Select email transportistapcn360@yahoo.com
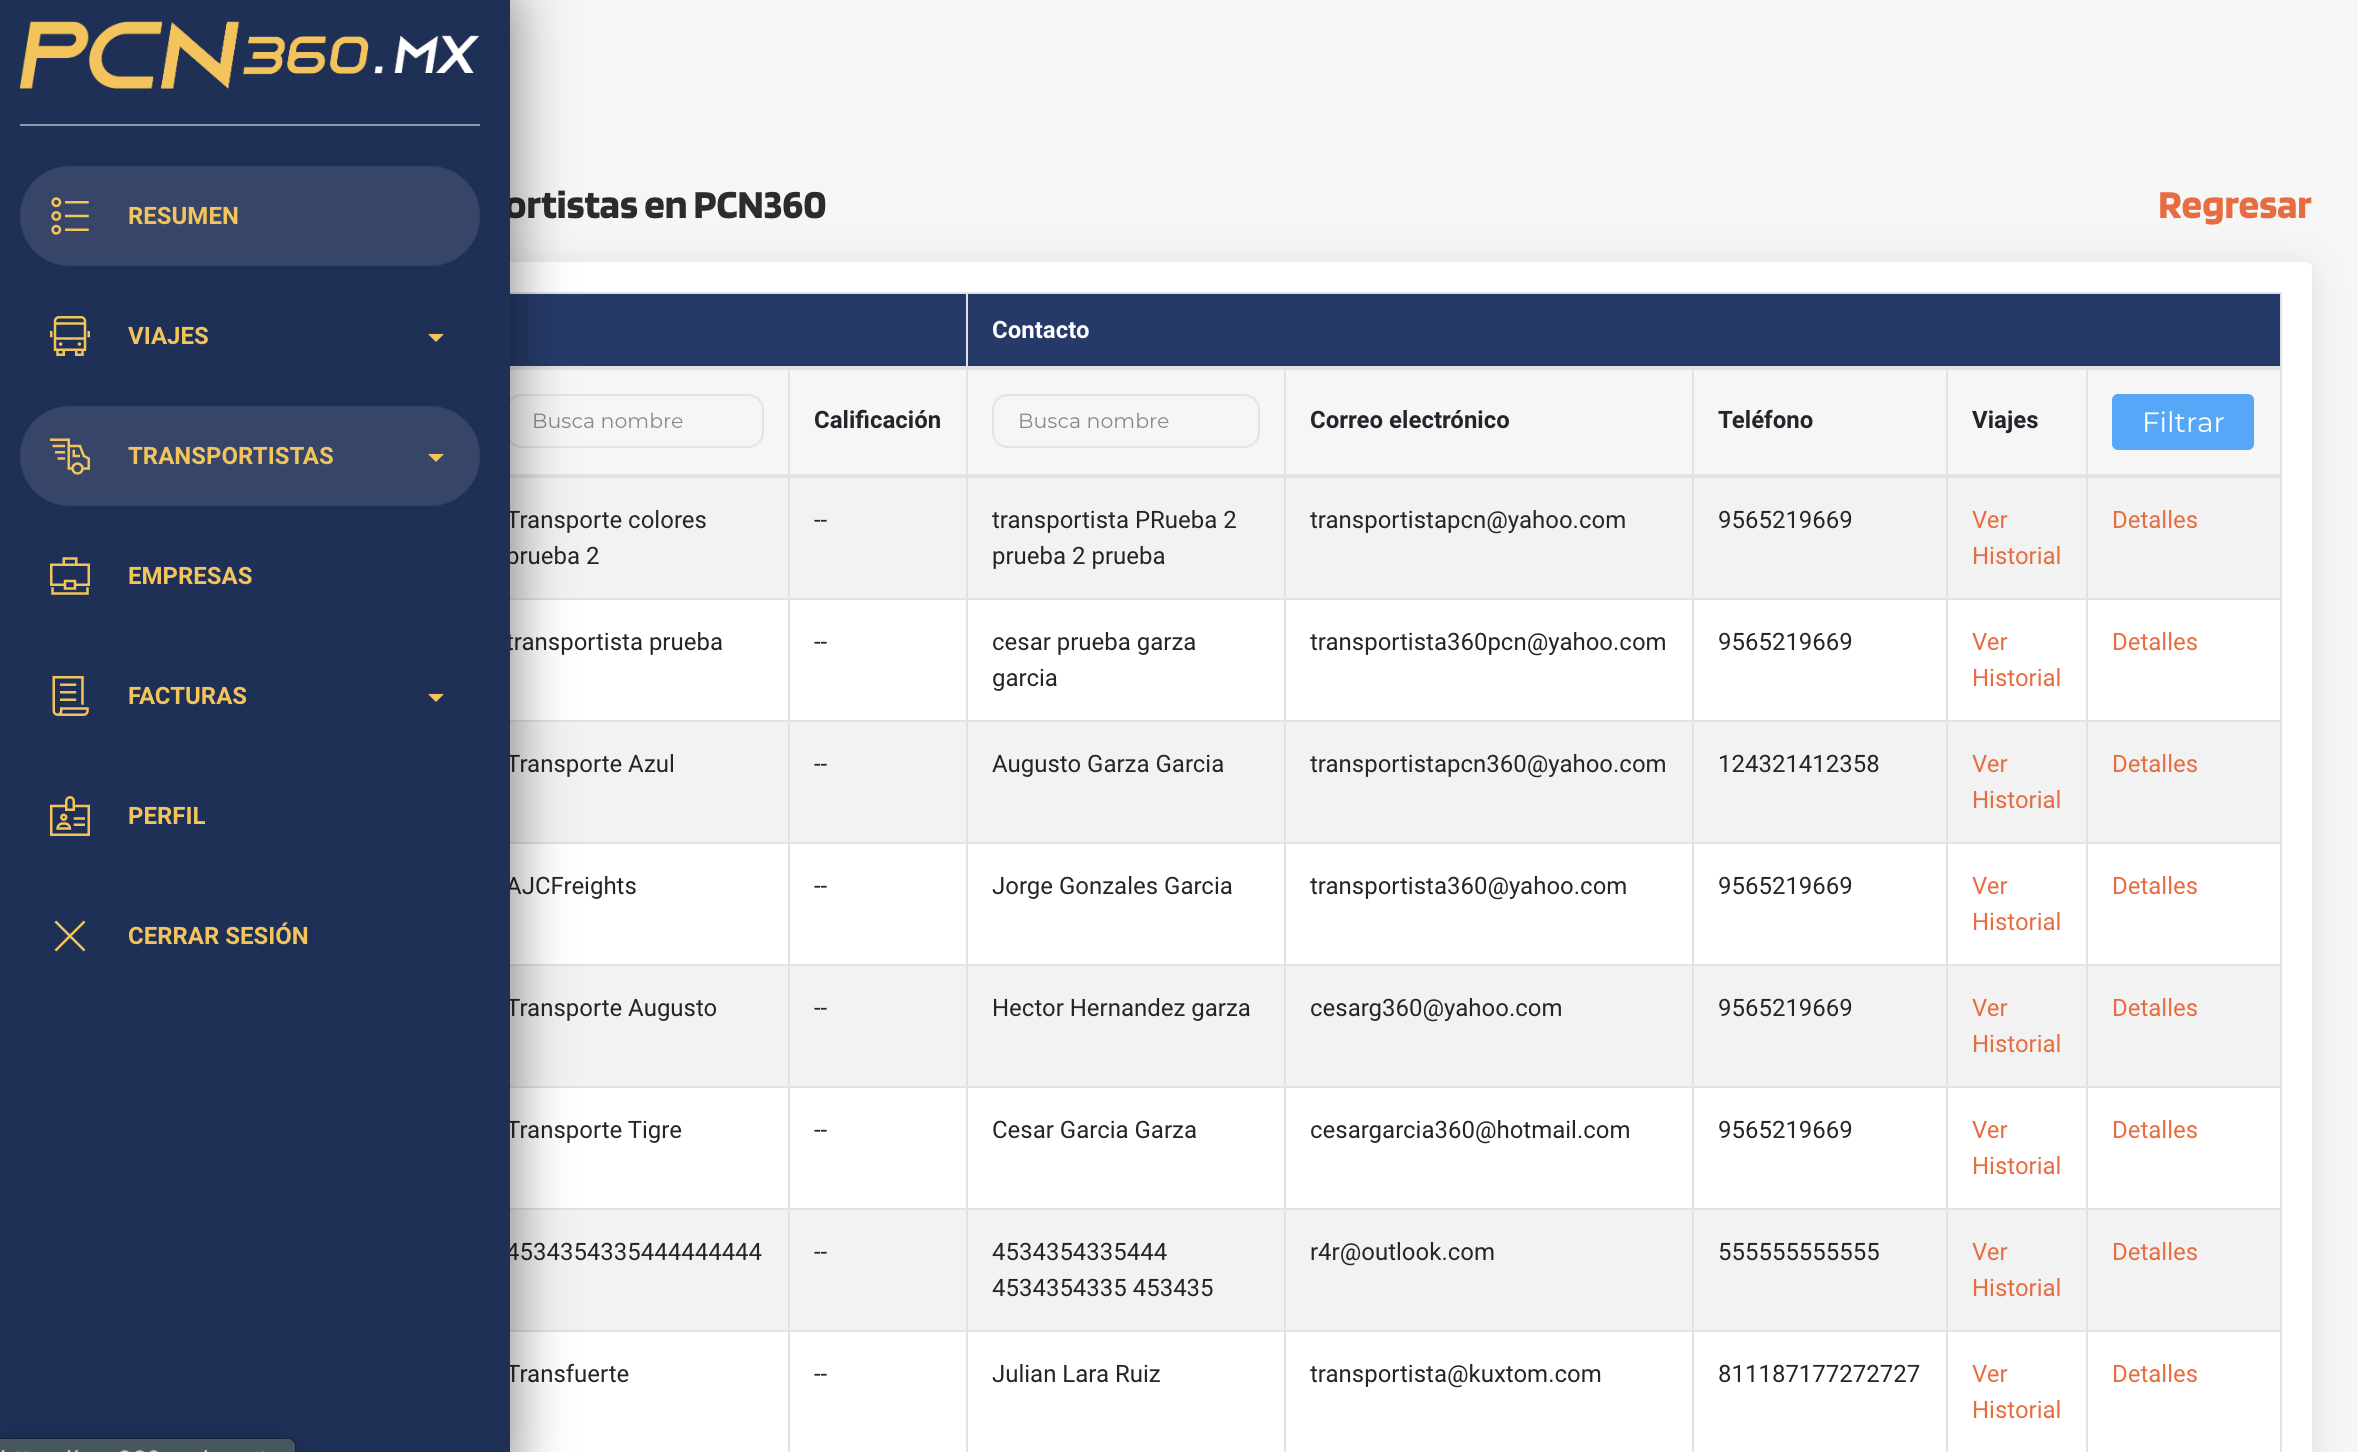Screen dimensions: 2358x1452 click(x=1487, y=764)
